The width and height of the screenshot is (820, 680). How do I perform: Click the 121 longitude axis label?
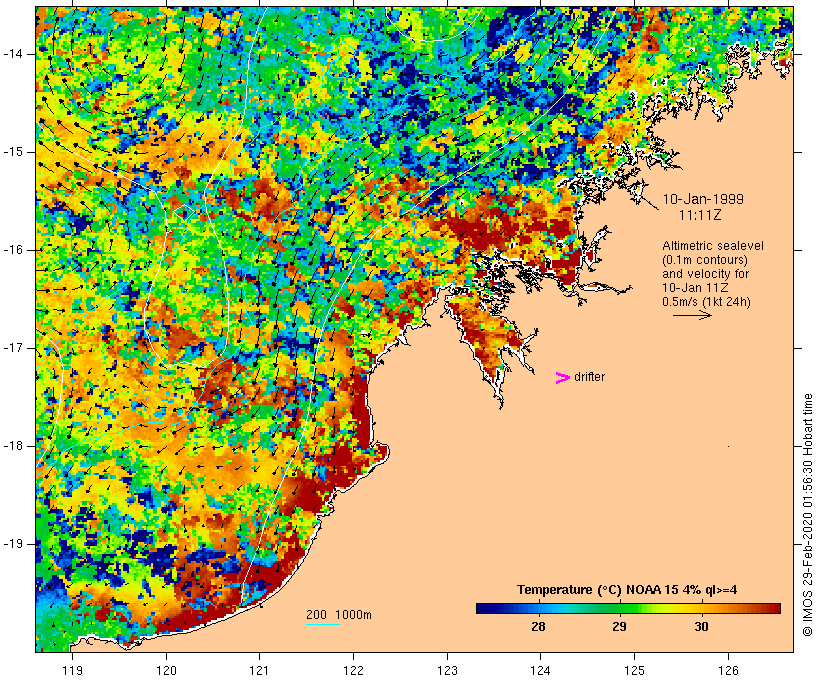pos(259,670)
